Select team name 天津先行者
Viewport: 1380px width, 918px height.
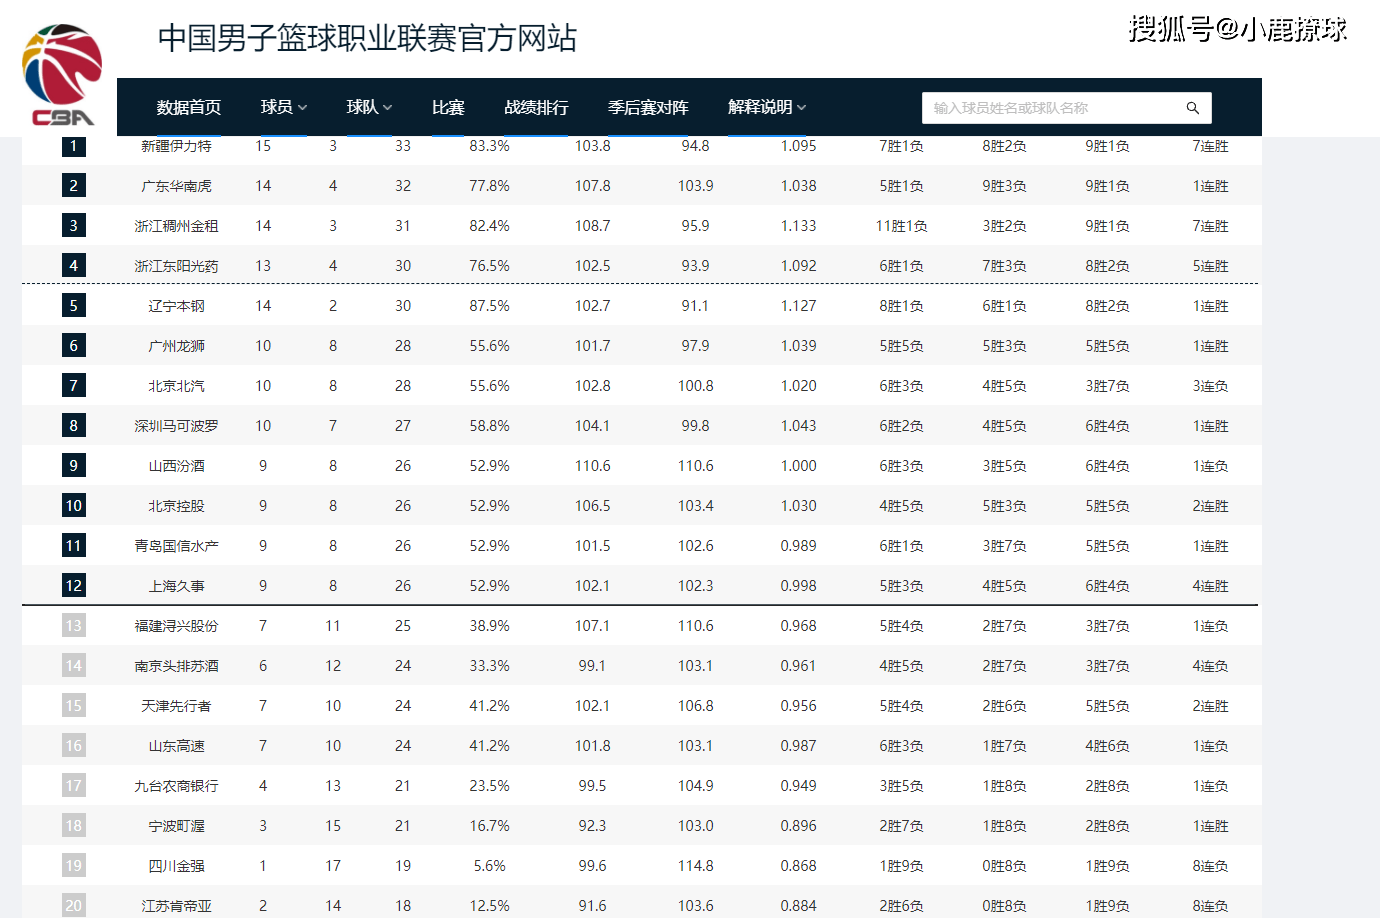click(x=176, y=706)
